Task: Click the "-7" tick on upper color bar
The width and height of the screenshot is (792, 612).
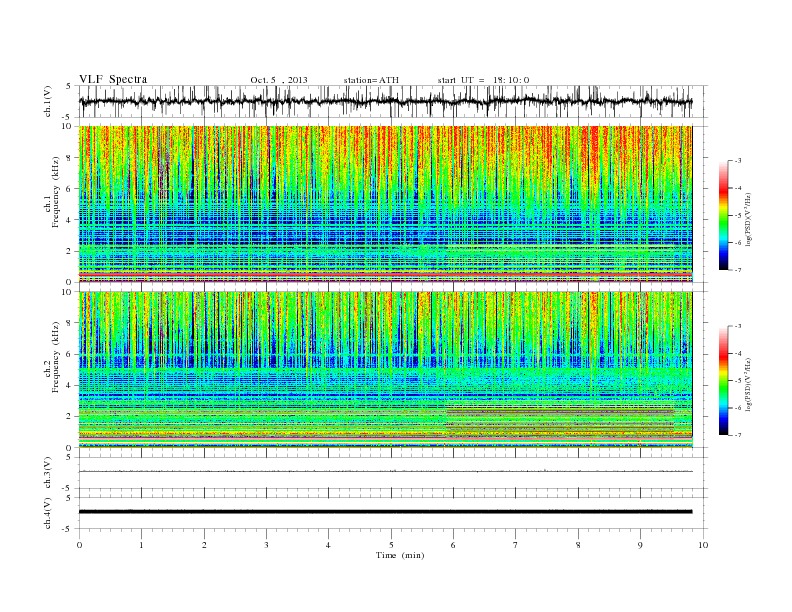Action: (738, 270)
